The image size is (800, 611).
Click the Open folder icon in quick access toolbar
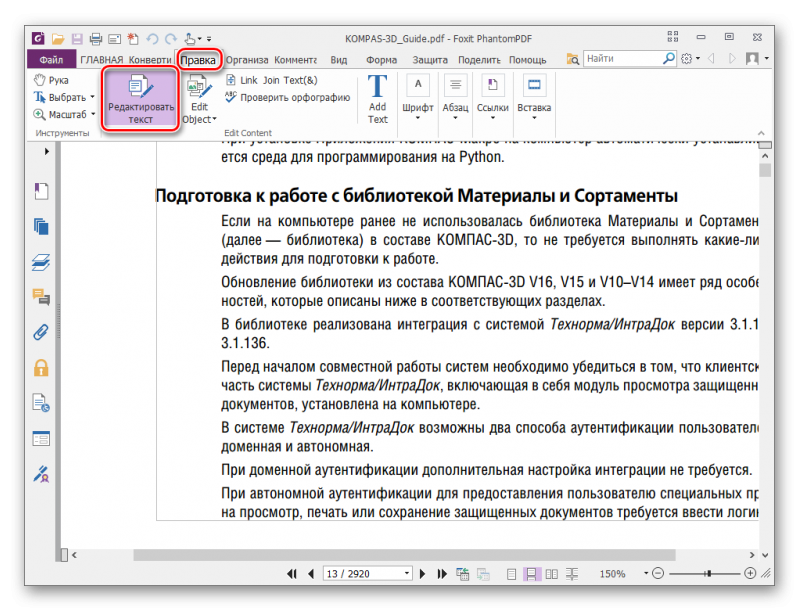click(x=58, y=39)
